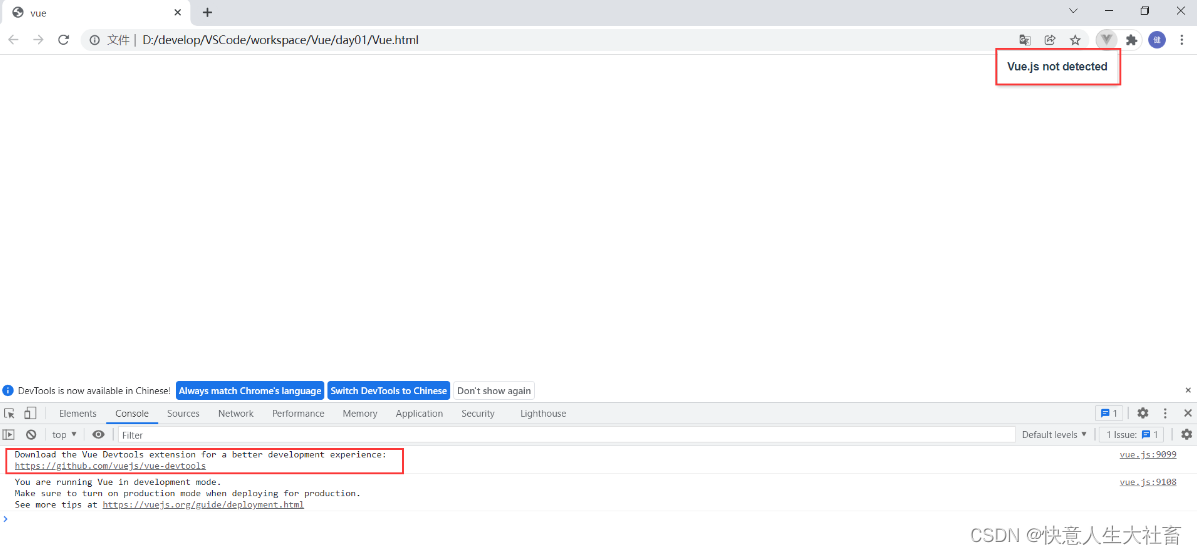1197x555 pixels.
Task: Open the vue.js:9099 source link
Action: click(x=1147, y=454)
